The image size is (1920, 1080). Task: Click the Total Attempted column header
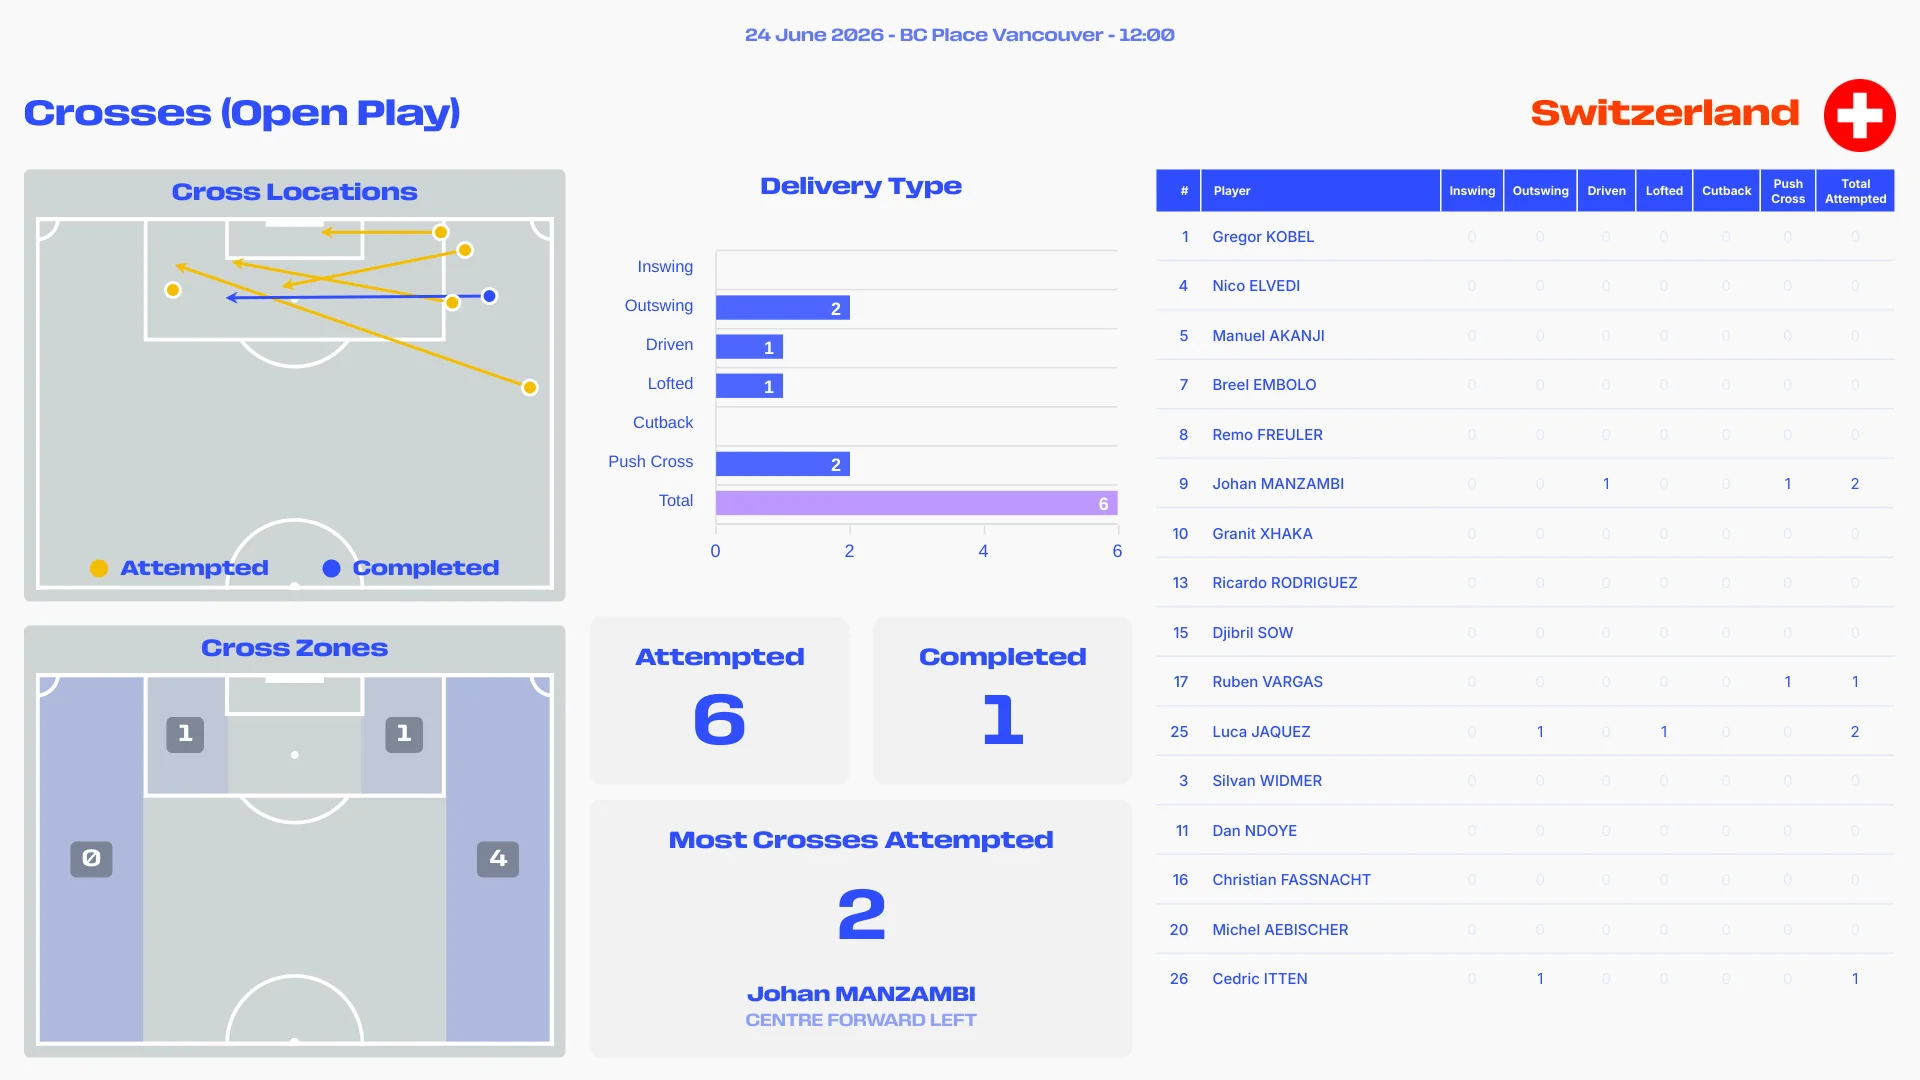1855,190
